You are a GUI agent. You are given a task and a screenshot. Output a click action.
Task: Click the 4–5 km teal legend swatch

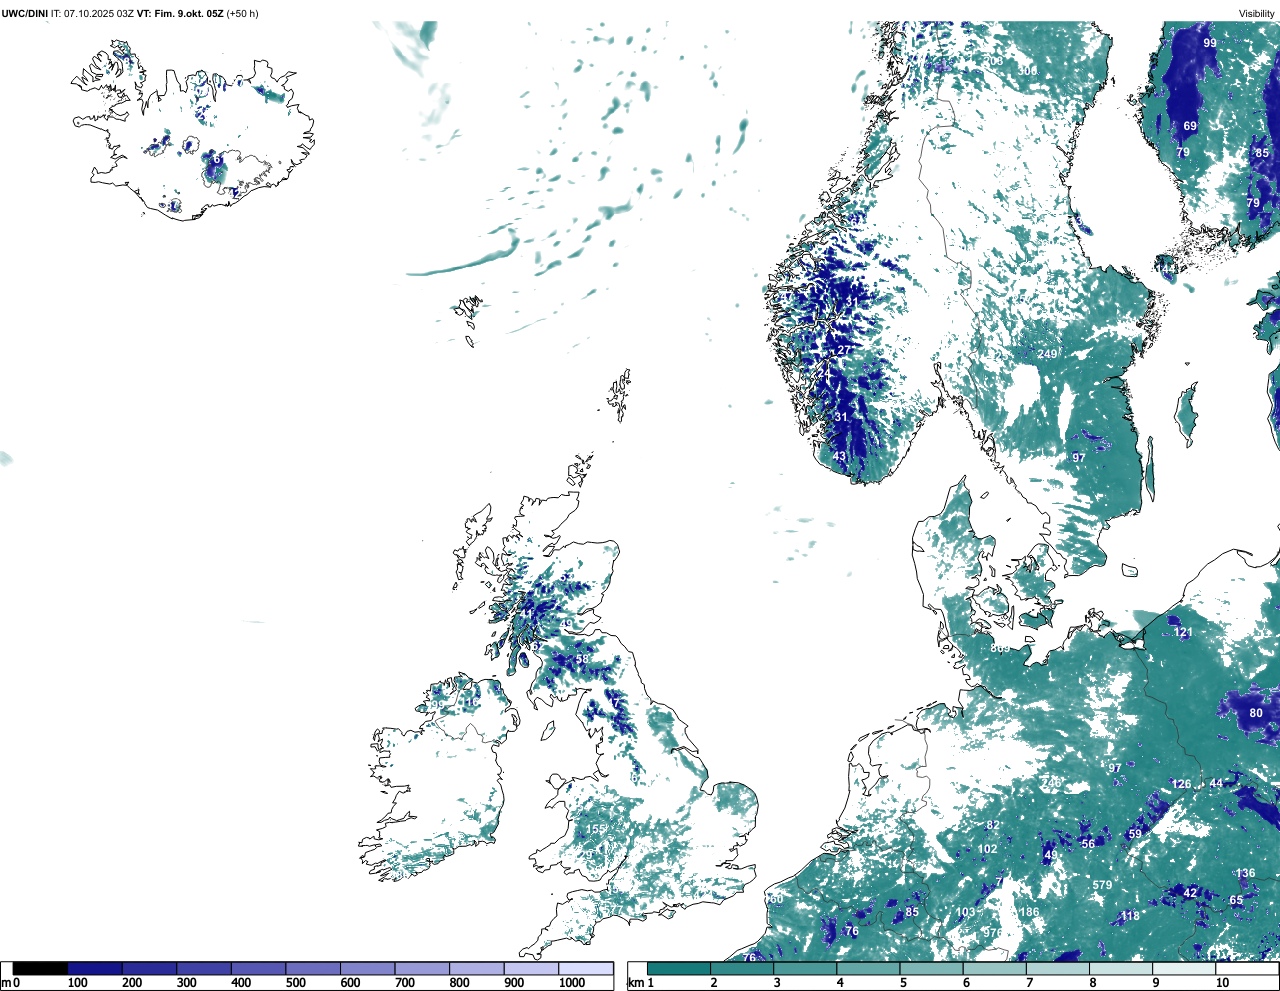pyautogui.click(x=869, y=968)
